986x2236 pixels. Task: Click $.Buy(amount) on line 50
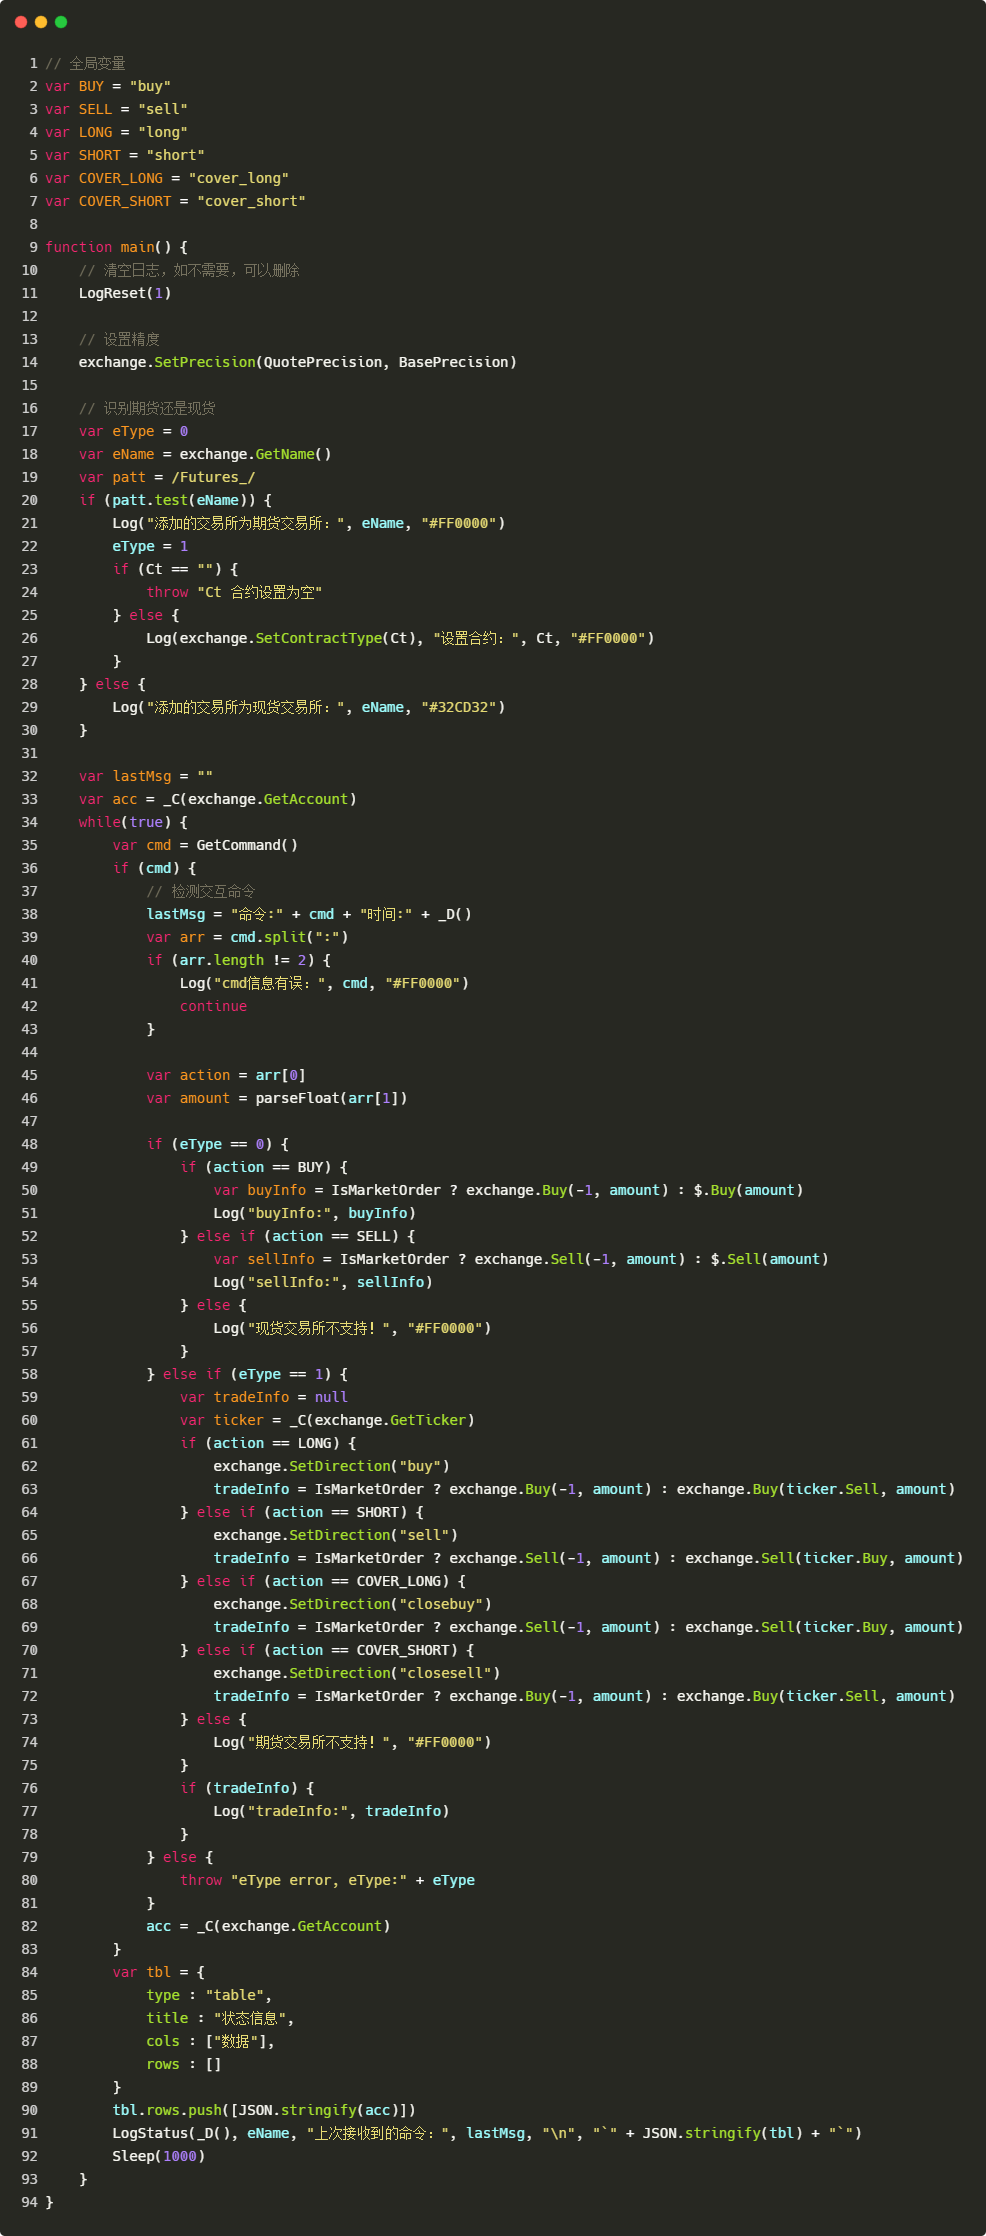pyautogui.click(x=748, y=1190)
